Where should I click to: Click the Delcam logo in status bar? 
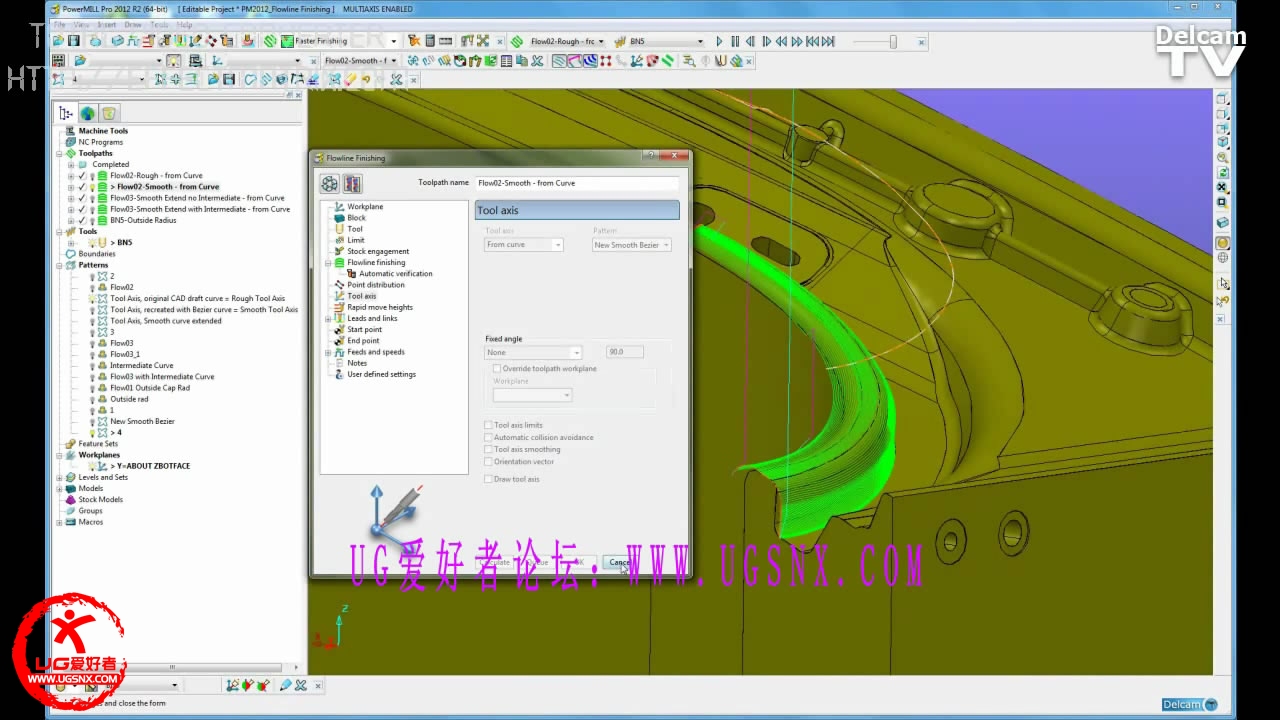click(1190, 704)
